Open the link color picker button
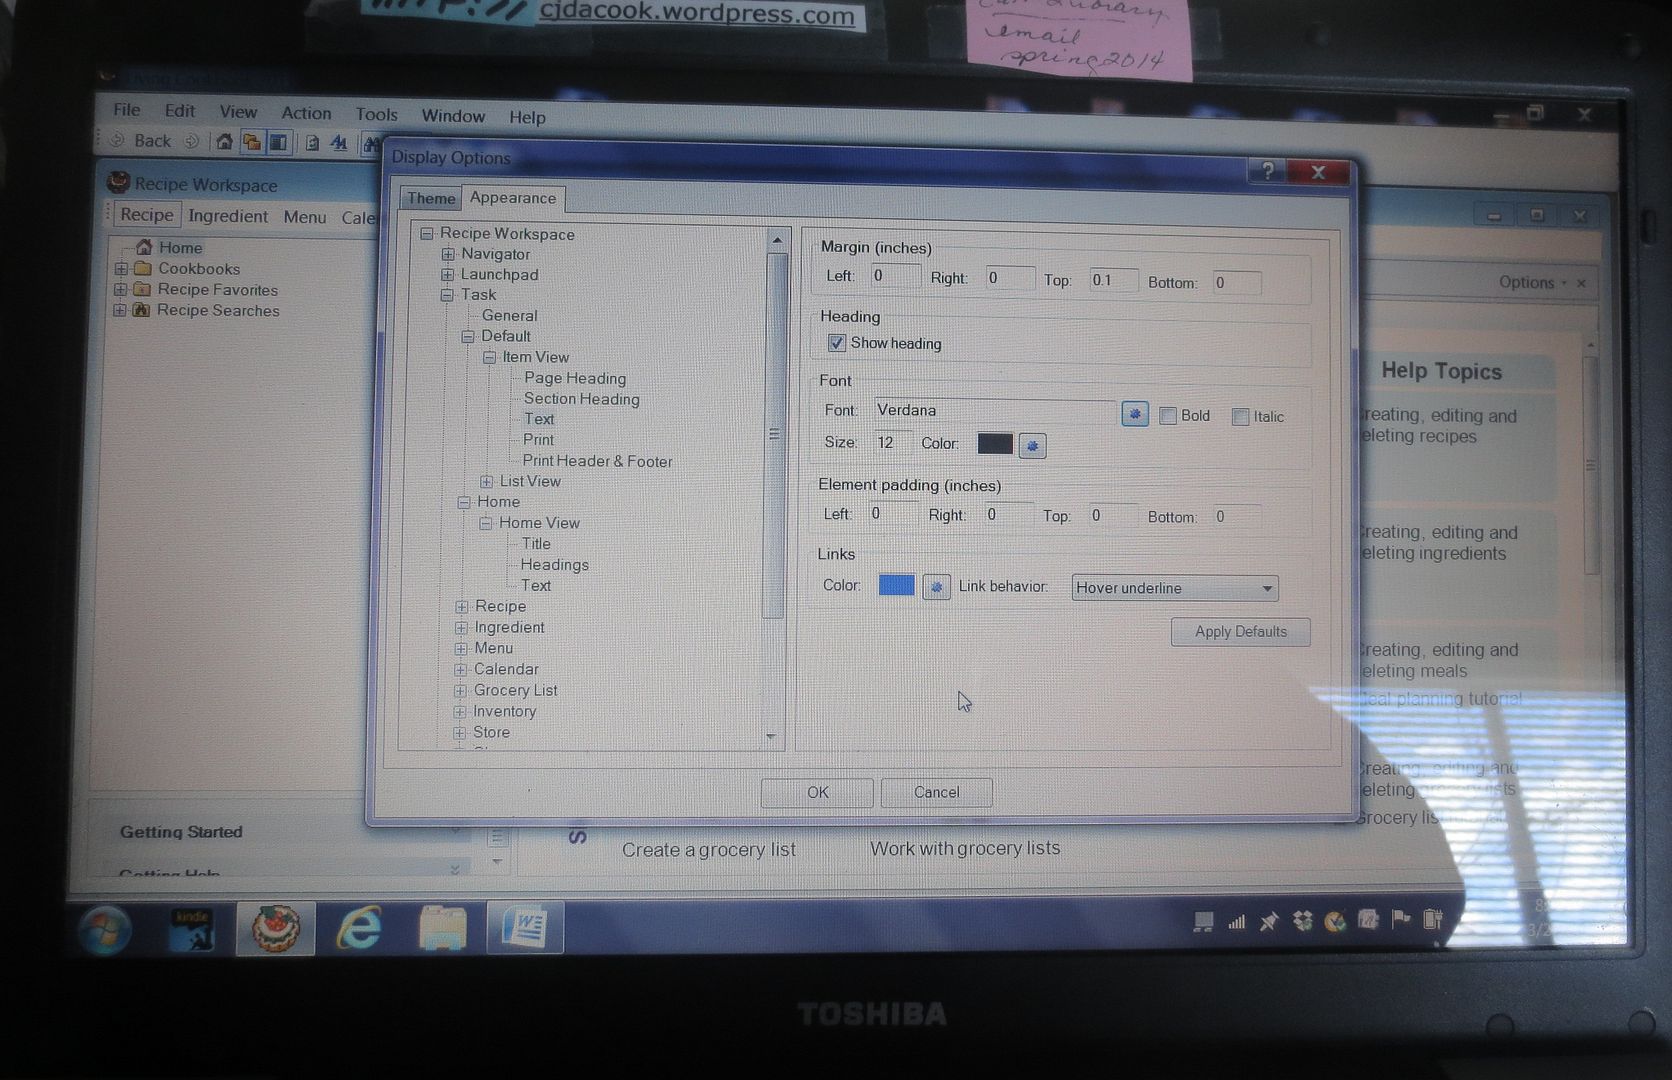 (x=936, y=587)
